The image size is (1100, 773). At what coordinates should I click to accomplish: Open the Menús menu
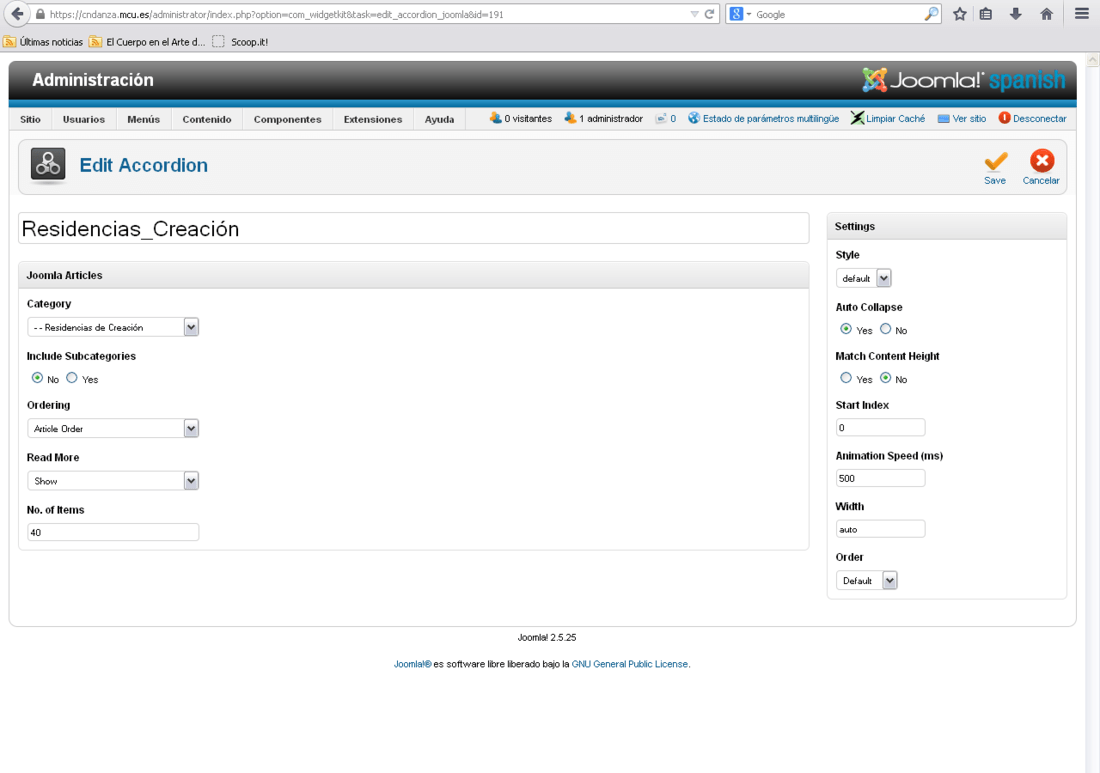click(x=144, y=119)
